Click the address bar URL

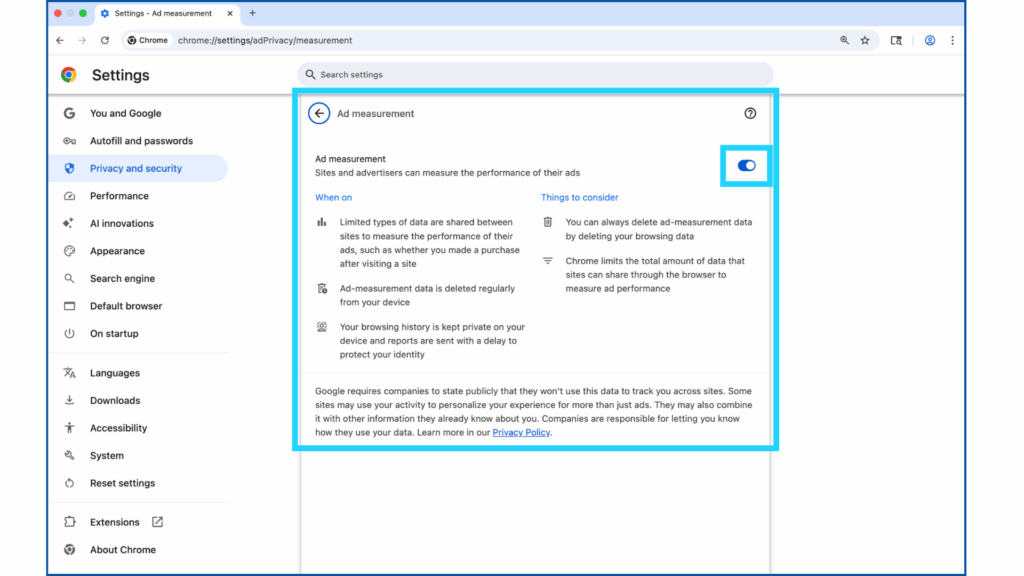(265, 41)
